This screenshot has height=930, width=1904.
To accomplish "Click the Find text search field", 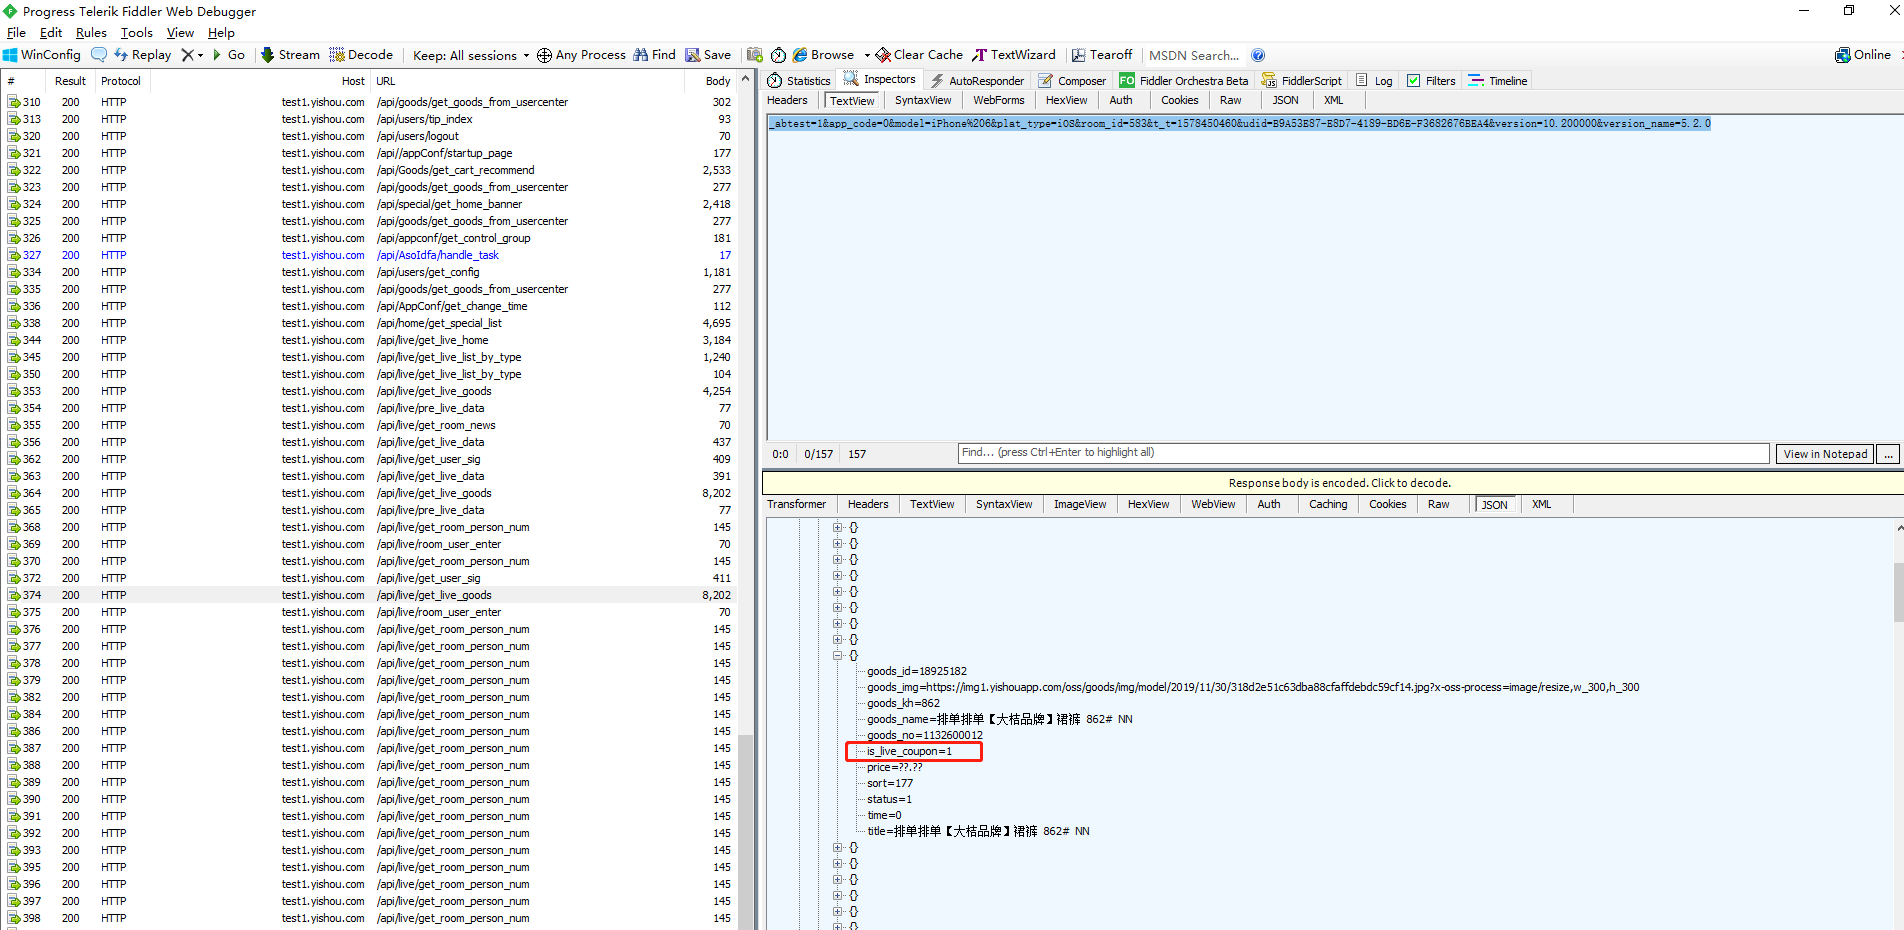I will click(x=1363, y=453).
